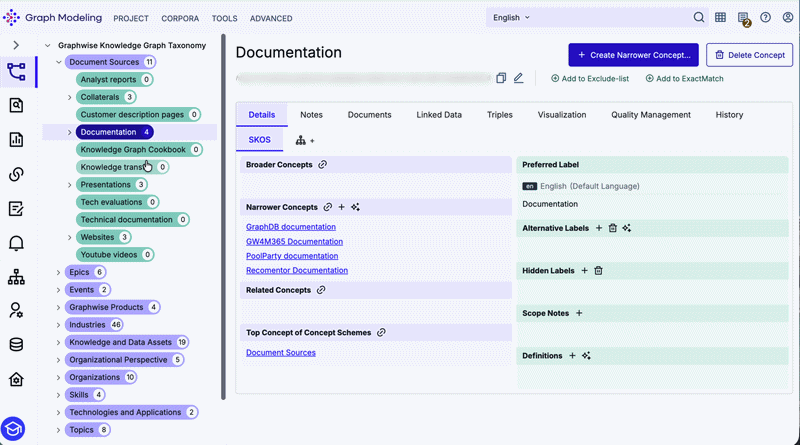Switch to the Linked Data tab
Viewport: 800px width, 445px height.
pos(439,115)
